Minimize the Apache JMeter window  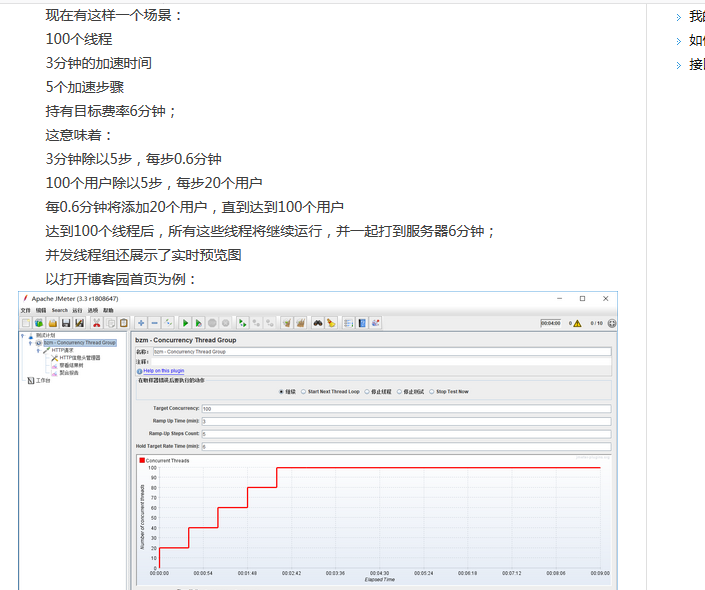coord(559,299)
